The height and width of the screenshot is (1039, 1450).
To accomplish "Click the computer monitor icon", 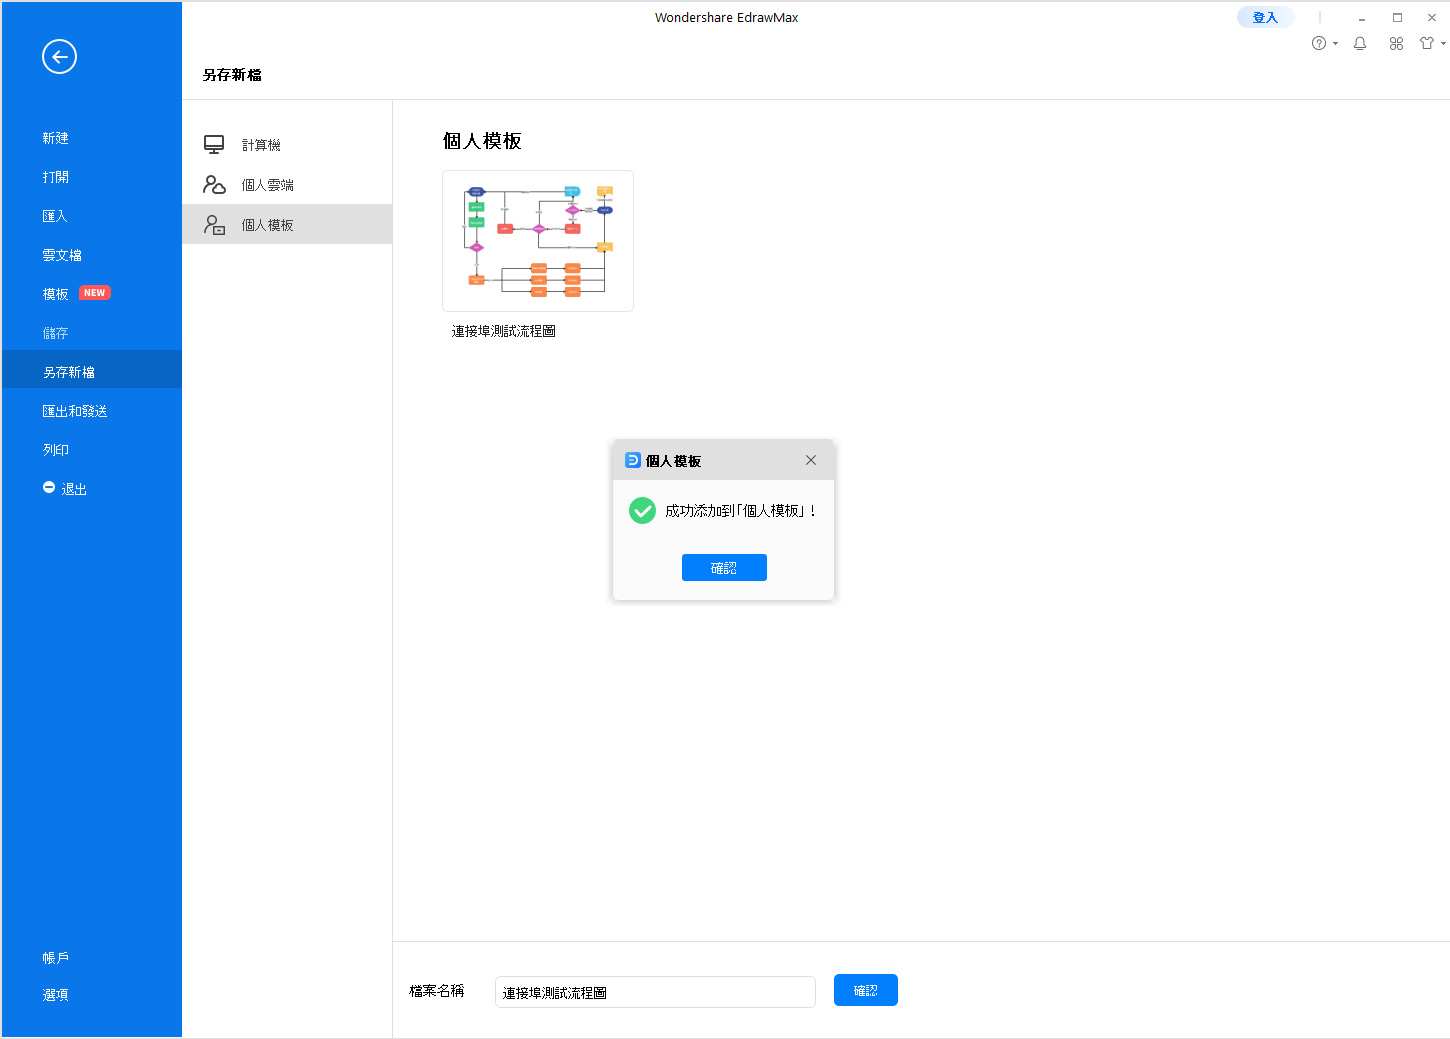I will pyautogui.click(x=214, y=145).
